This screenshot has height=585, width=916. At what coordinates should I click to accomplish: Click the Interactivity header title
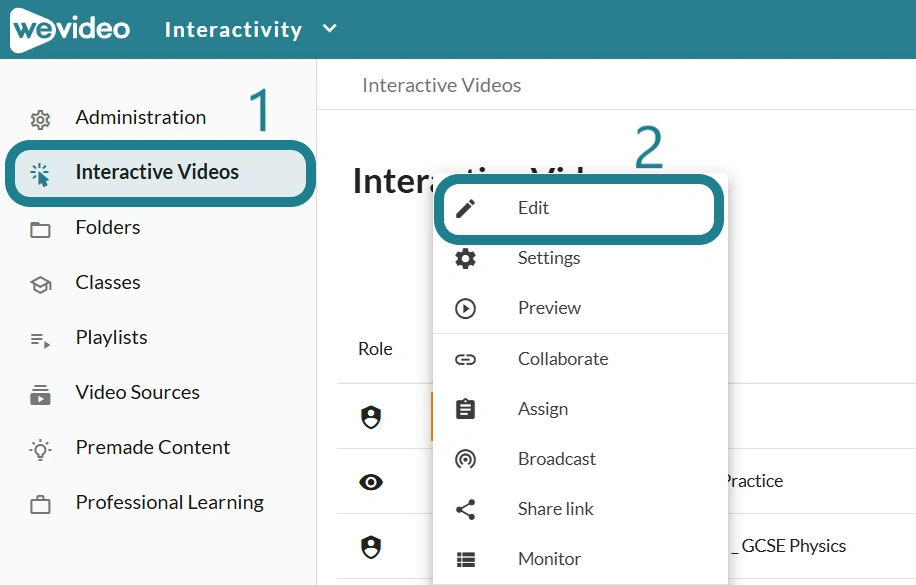(233, 29)
